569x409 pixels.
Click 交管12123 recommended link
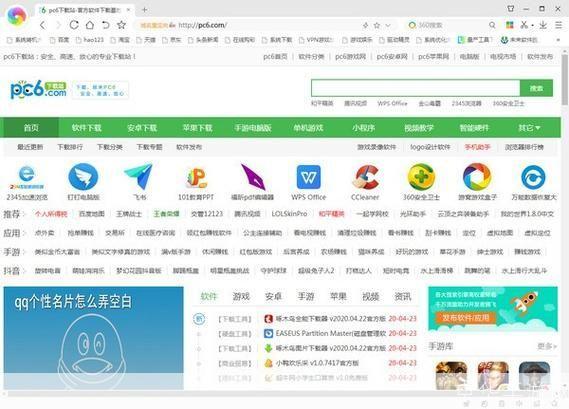[207, 214]
